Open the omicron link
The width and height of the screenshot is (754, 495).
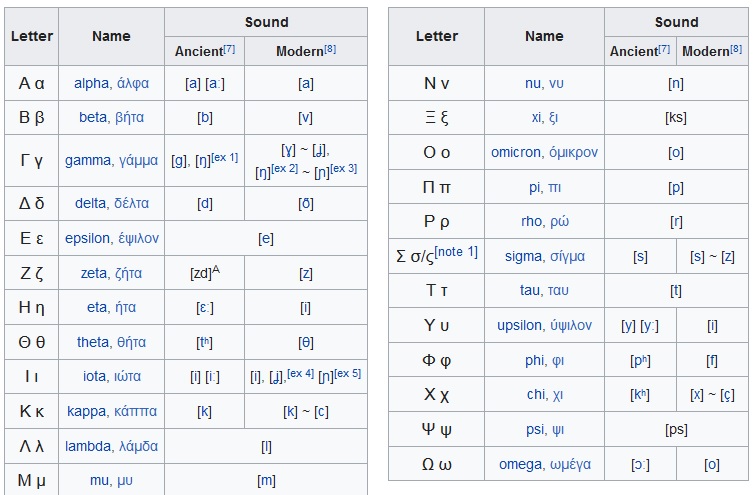[x=515, y=152]
